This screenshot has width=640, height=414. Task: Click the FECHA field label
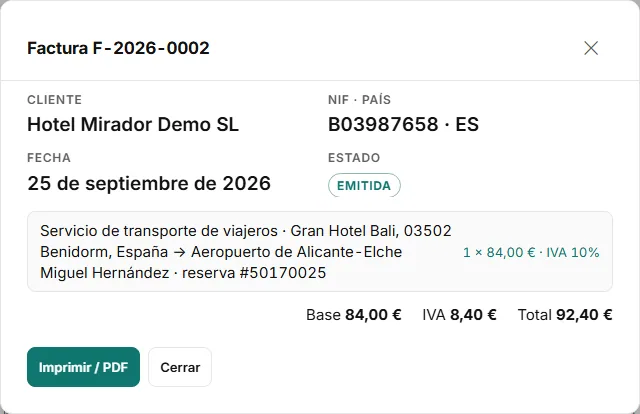[49, 158]
